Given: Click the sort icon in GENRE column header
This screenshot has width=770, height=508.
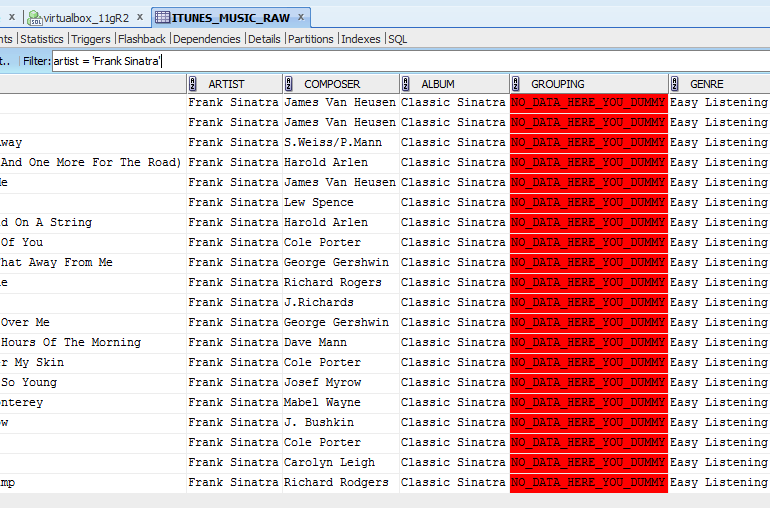Looking at the screenshot, I should [675, 84].
